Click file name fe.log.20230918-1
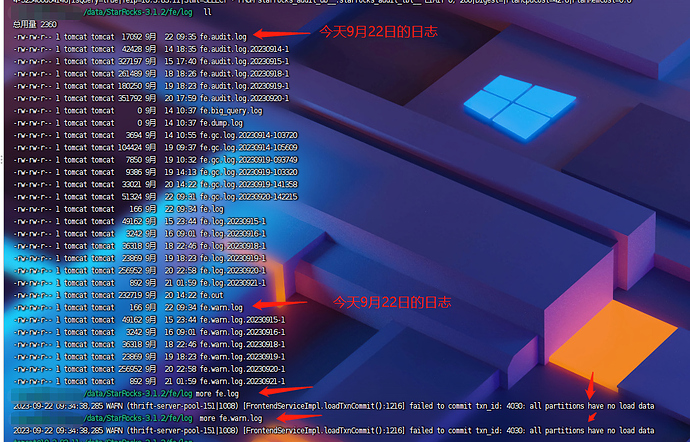The height and width of the screenshot is (442, 690). pyautogui.click(x=233, y=246)
